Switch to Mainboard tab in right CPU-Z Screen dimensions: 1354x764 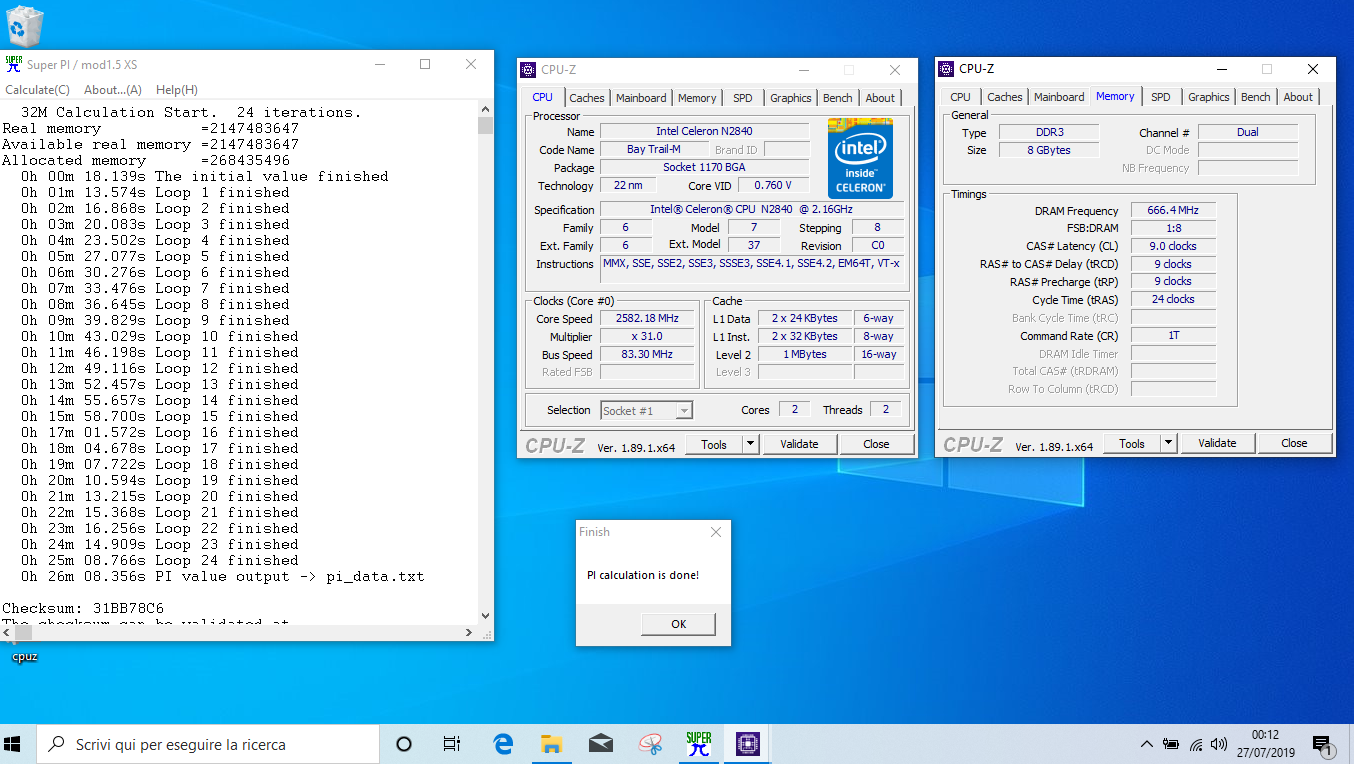[x=1059, y=97]
